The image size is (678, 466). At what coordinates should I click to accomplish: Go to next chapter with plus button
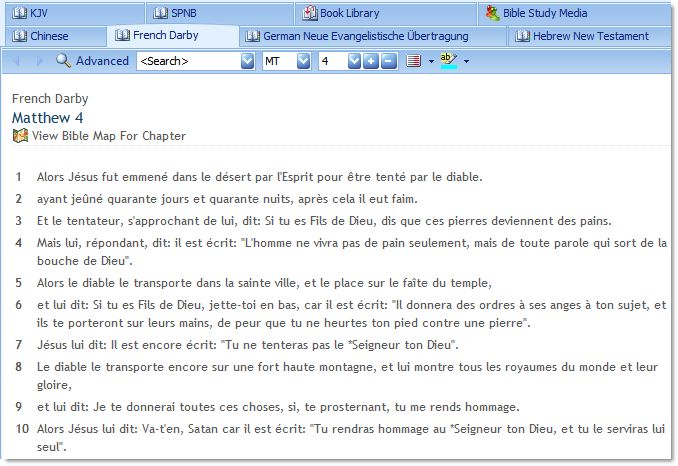(371, 61)
